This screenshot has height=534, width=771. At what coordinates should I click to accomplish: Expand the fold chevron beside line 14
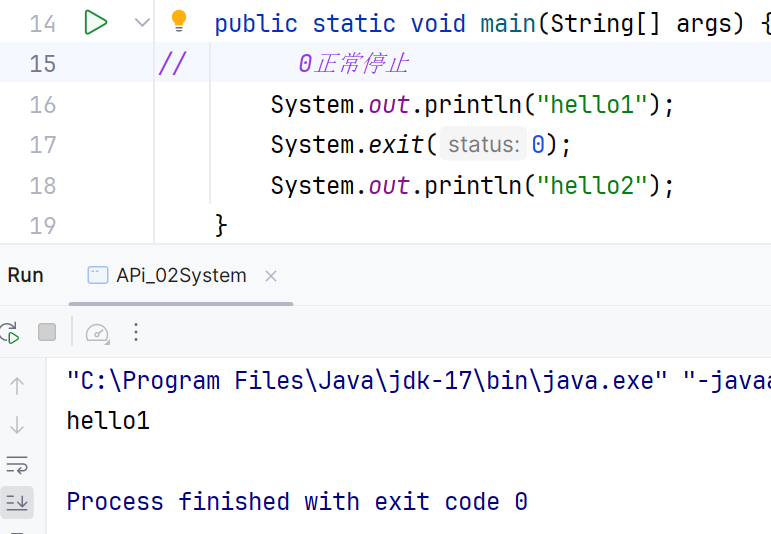[x=142, y=23]
